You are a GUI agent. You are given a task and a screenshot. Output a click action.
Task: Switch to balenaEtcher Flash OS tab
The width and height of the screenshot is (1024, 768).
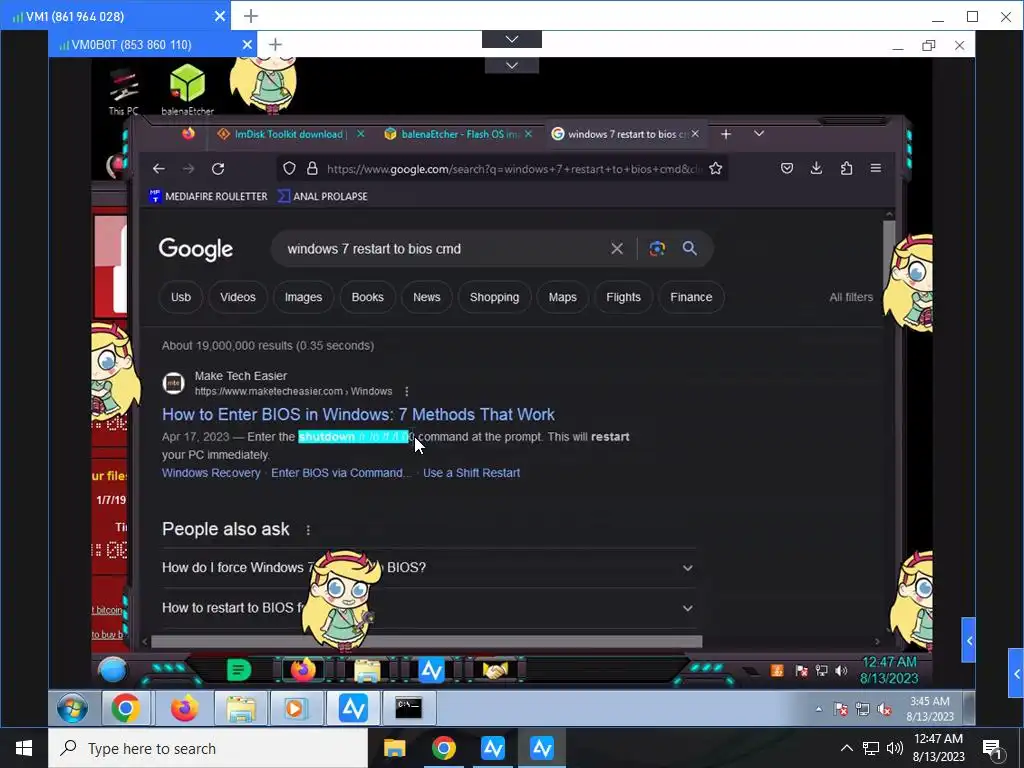click(x=460, y=134)
